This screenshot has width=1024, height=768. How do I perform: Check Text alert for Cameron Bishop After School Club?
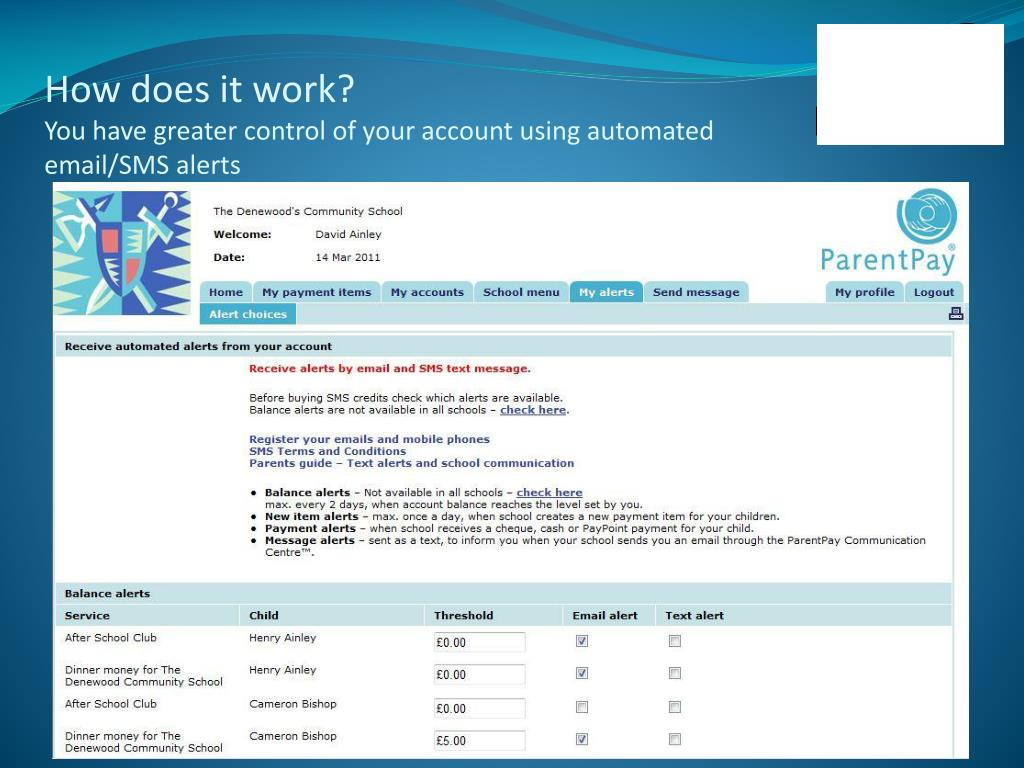pos(675,707)
